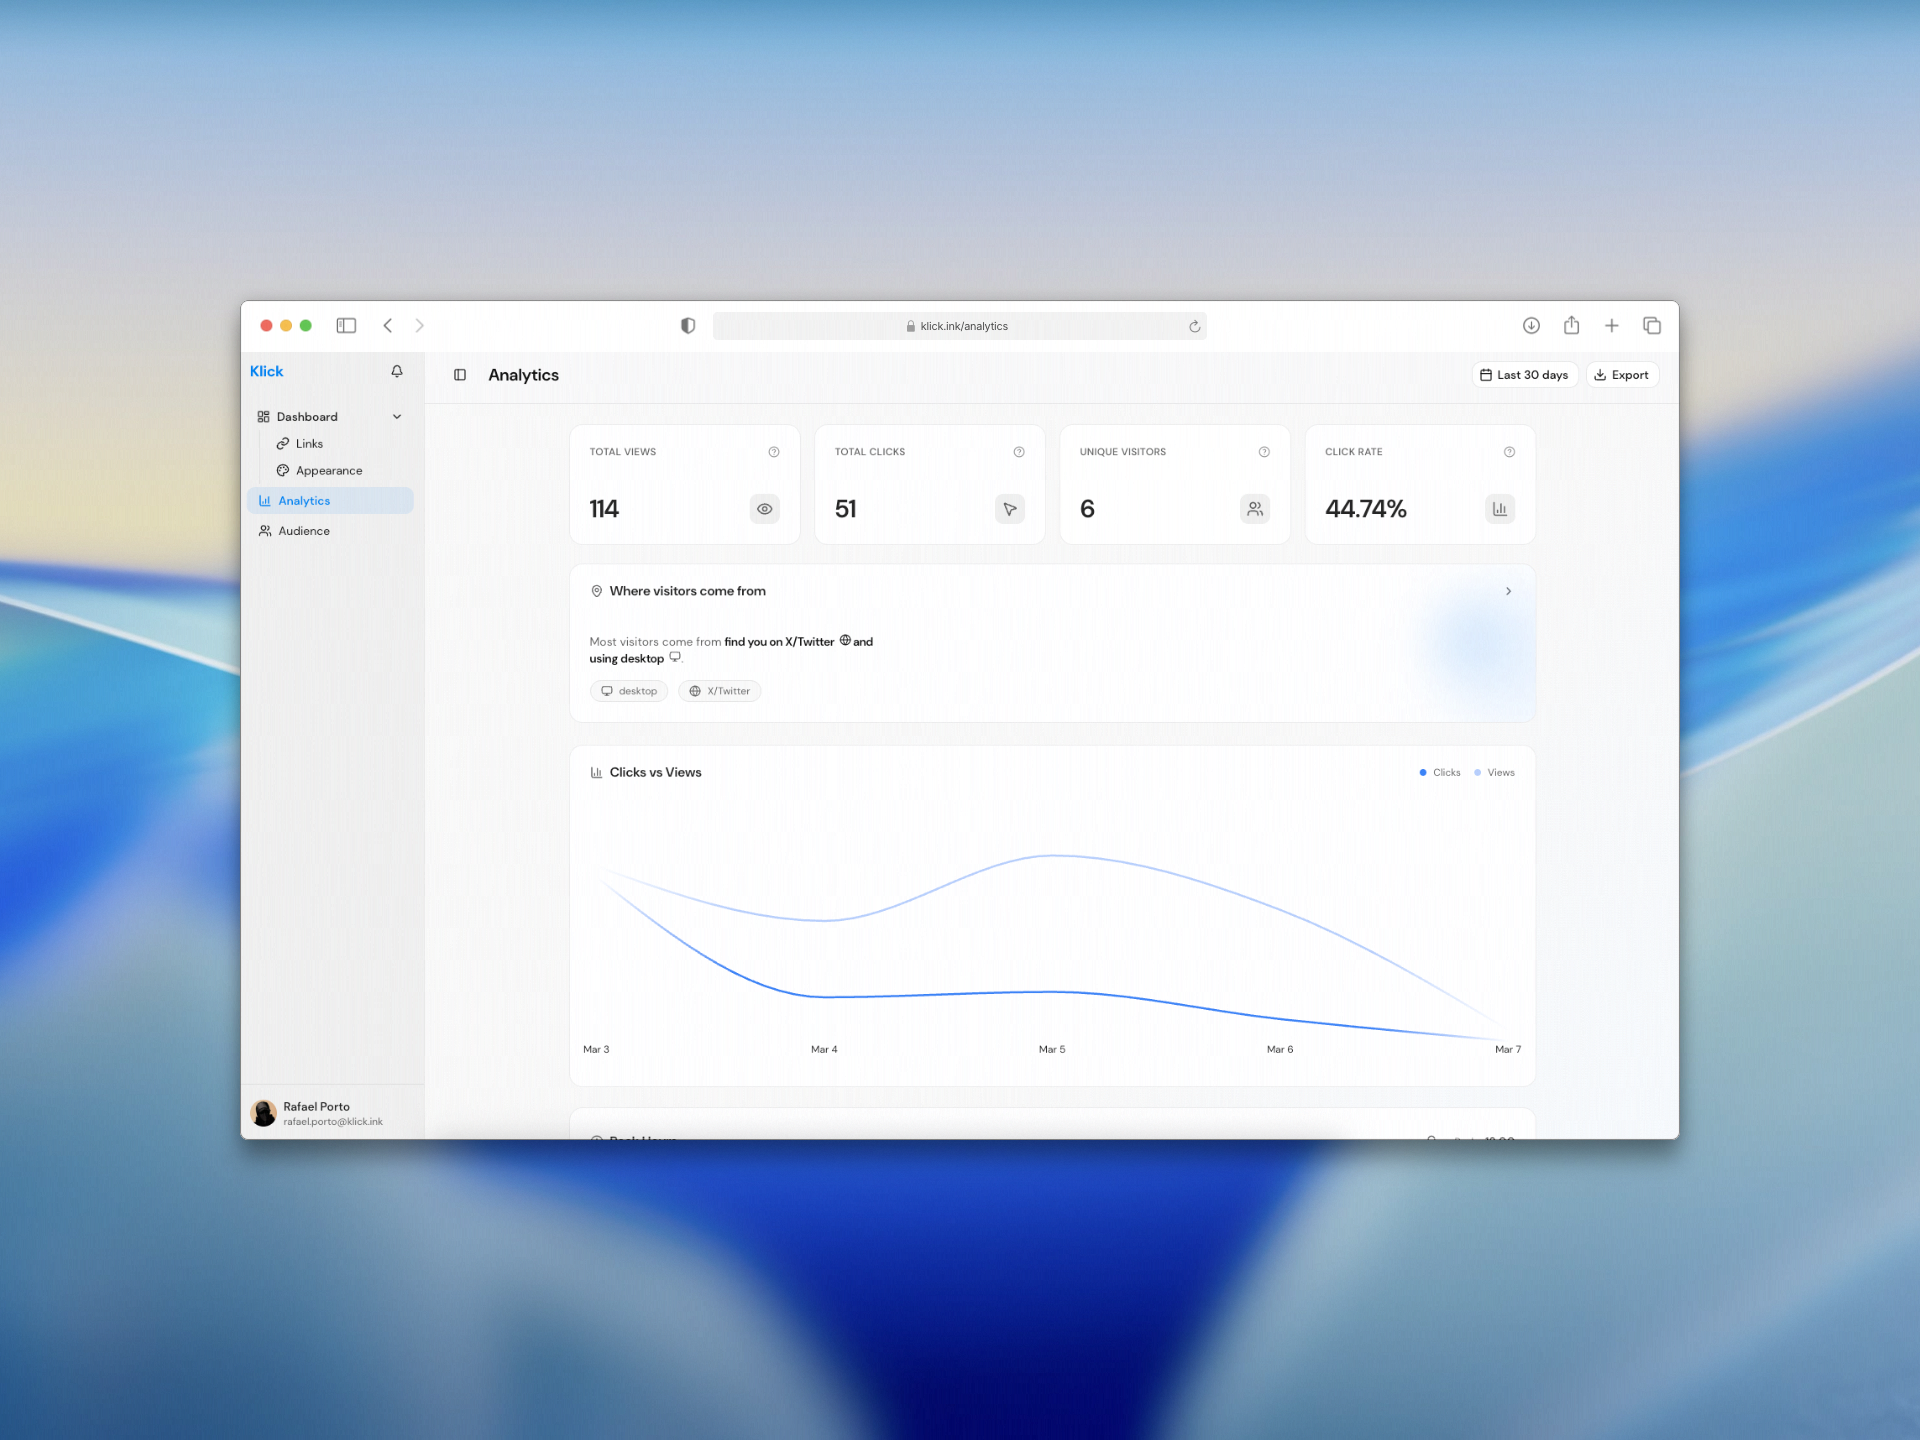Click the notification bell icon
This screenshot has height=1440, width=1920.
coord(397,371)
